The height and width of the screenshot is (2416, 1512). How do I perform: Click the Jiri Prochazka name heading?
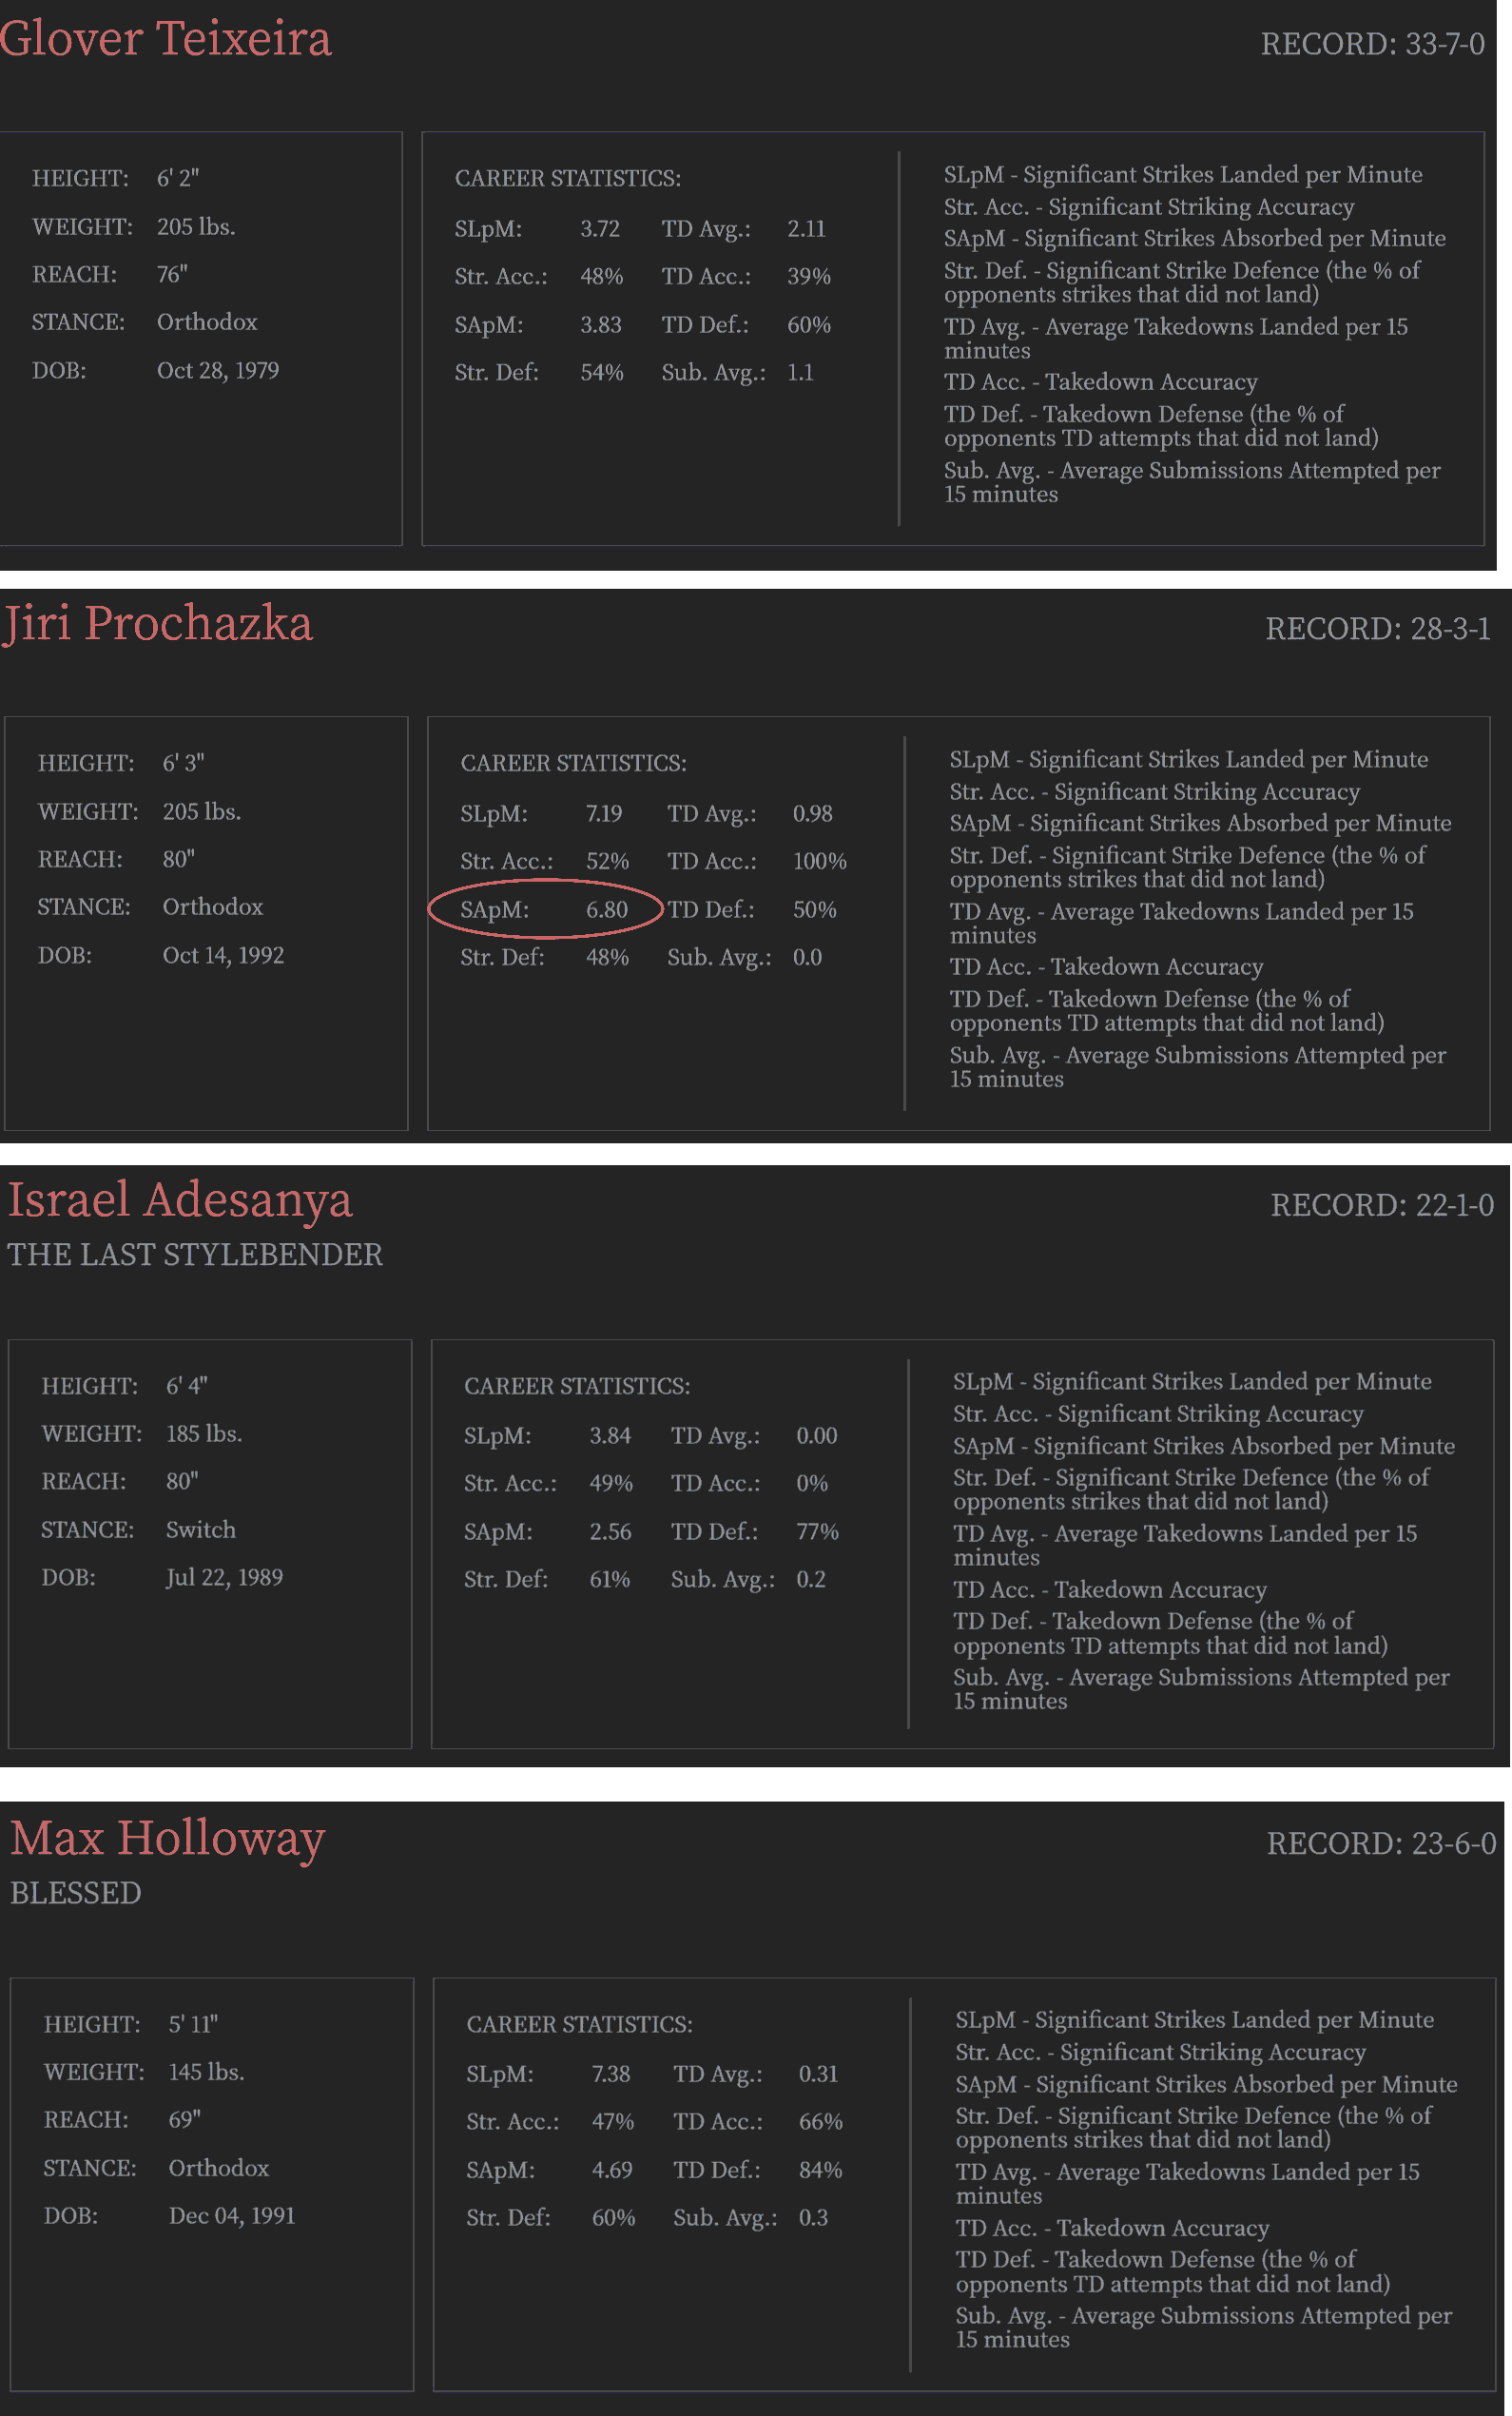[157, 624]
